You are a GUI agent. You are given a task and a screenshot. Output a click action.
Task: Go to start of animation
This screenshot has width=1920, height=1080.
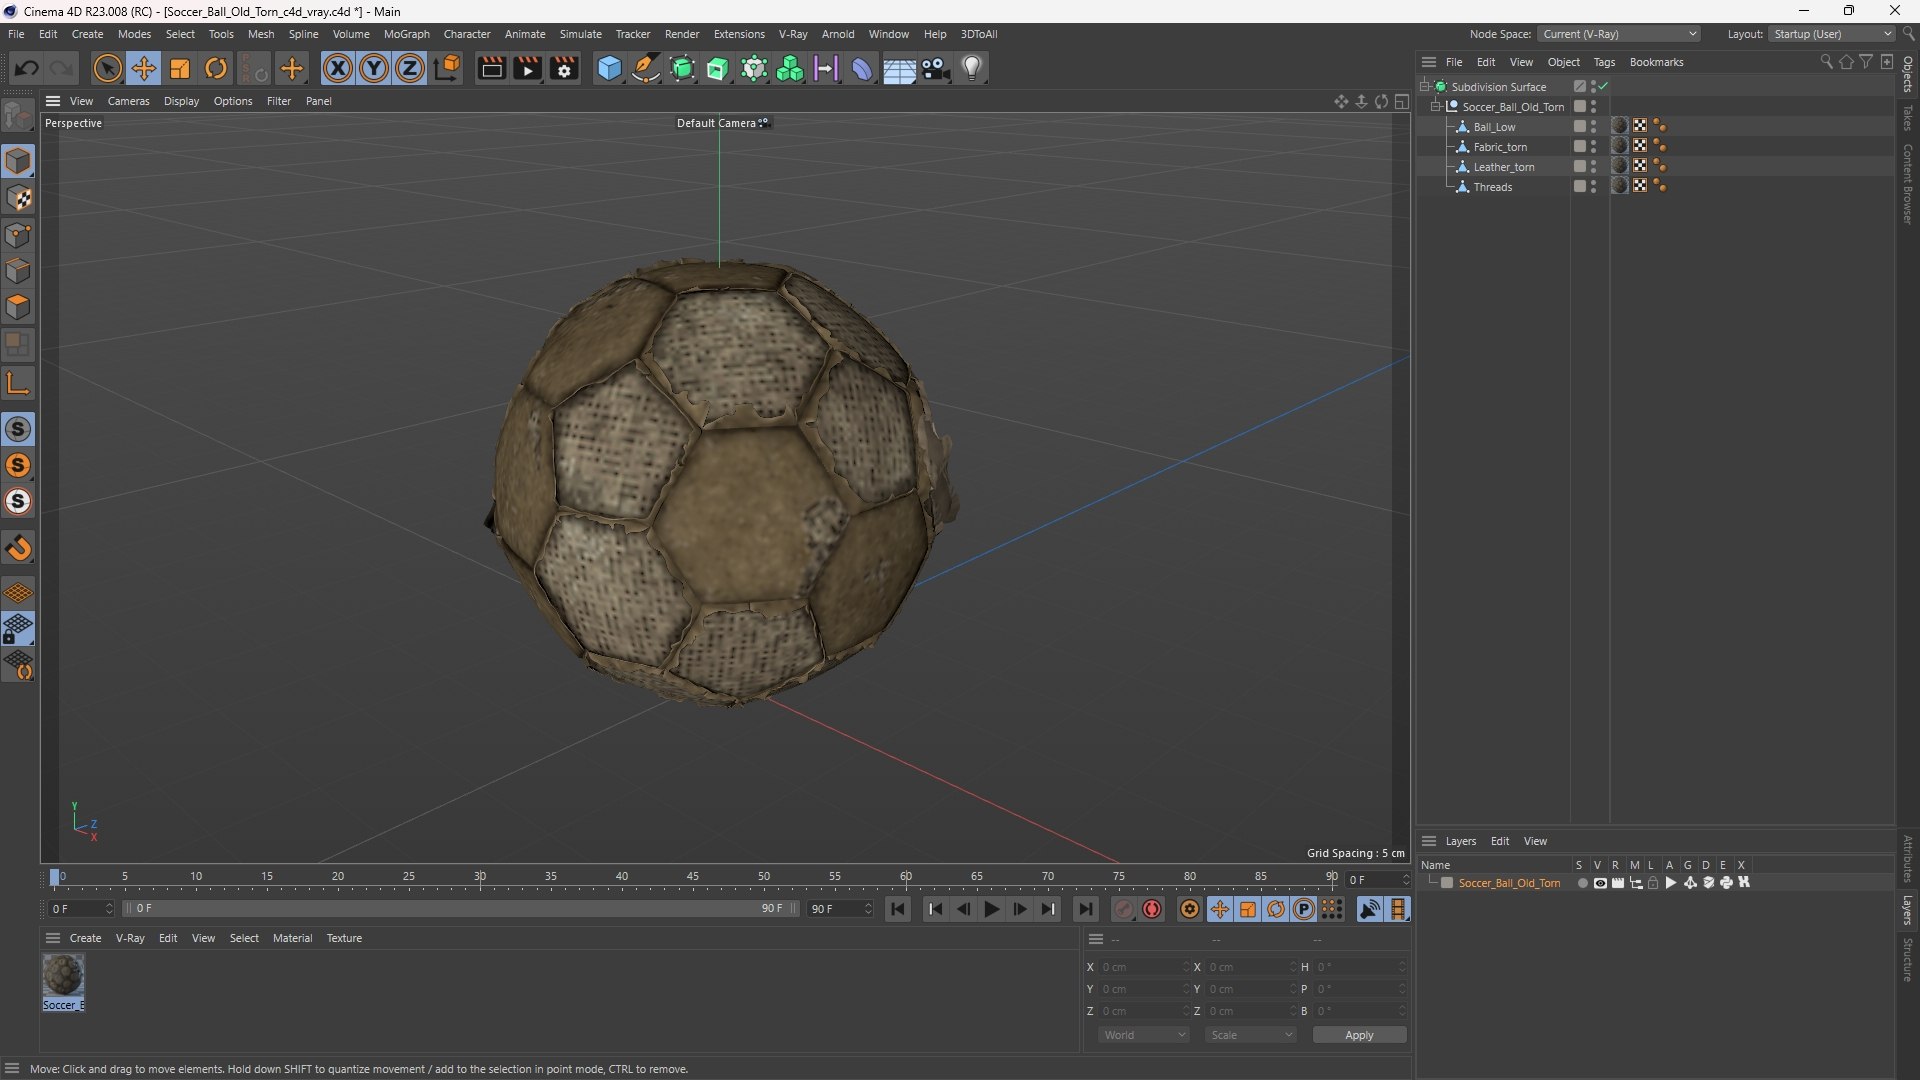click(x=898, y=909)
